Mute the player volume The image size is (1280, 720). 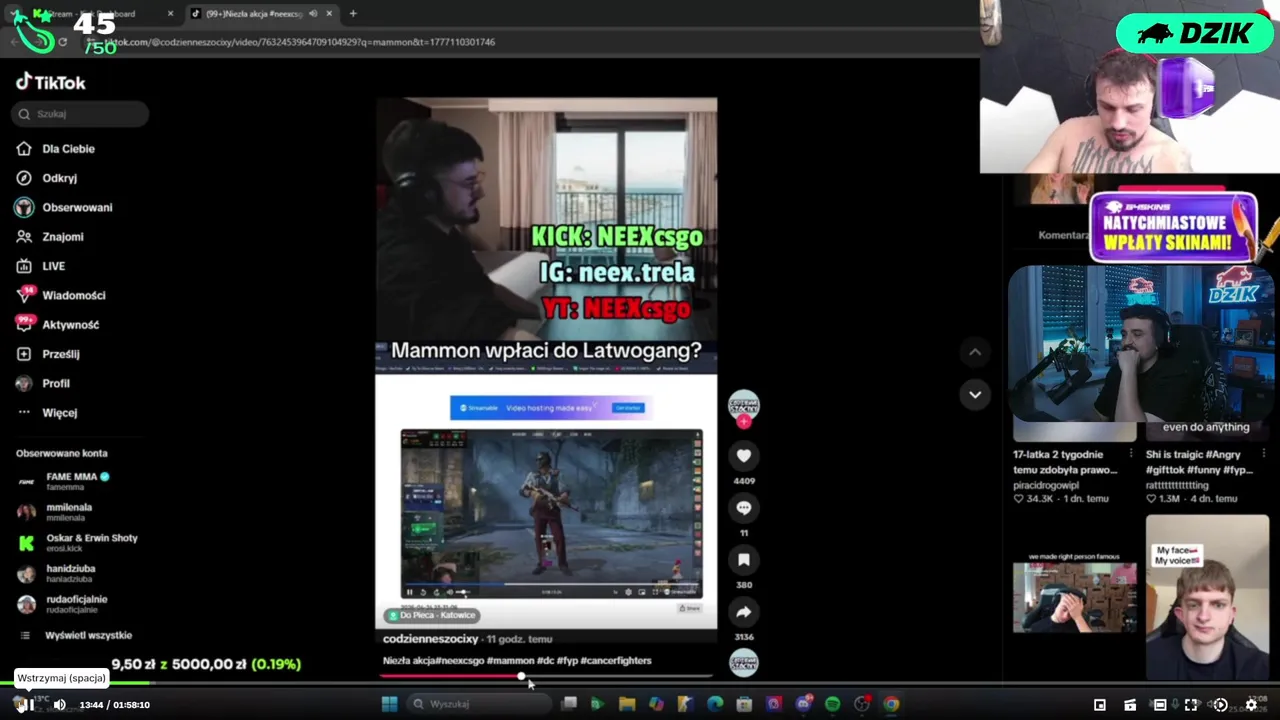click(59, 705)
